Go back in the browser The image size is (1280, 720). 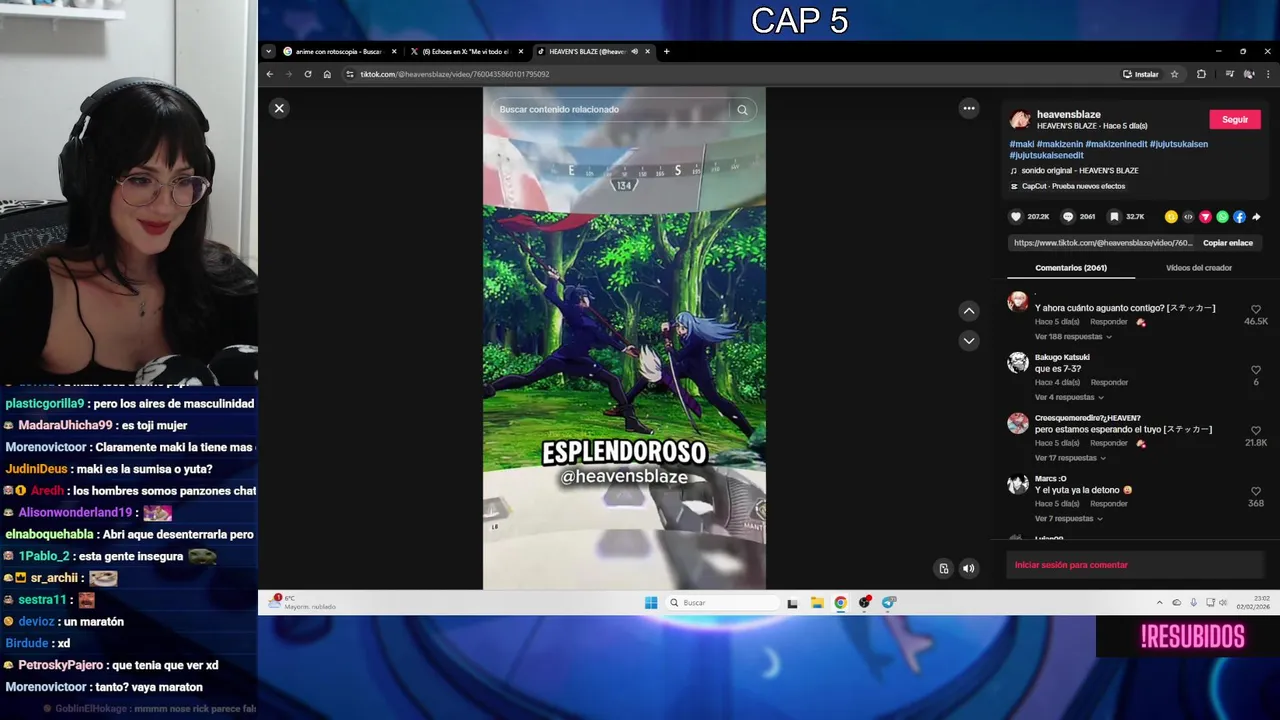[269, 74]
